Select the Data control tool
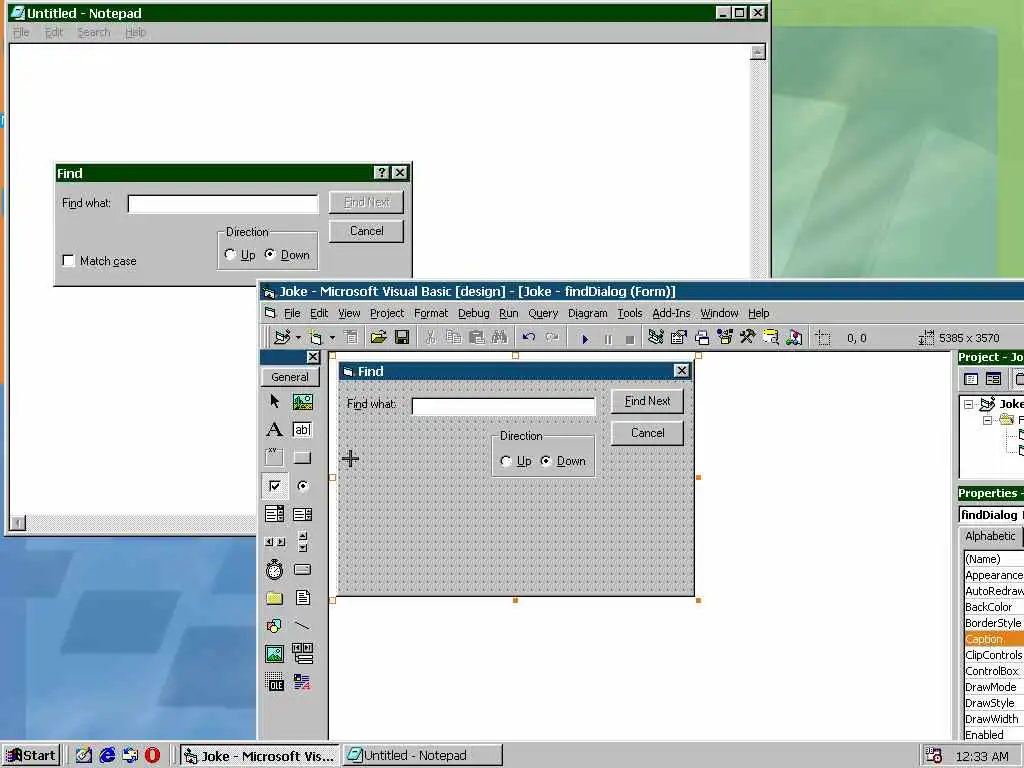This screenshot has height=768, width=1024. point(302,654)
